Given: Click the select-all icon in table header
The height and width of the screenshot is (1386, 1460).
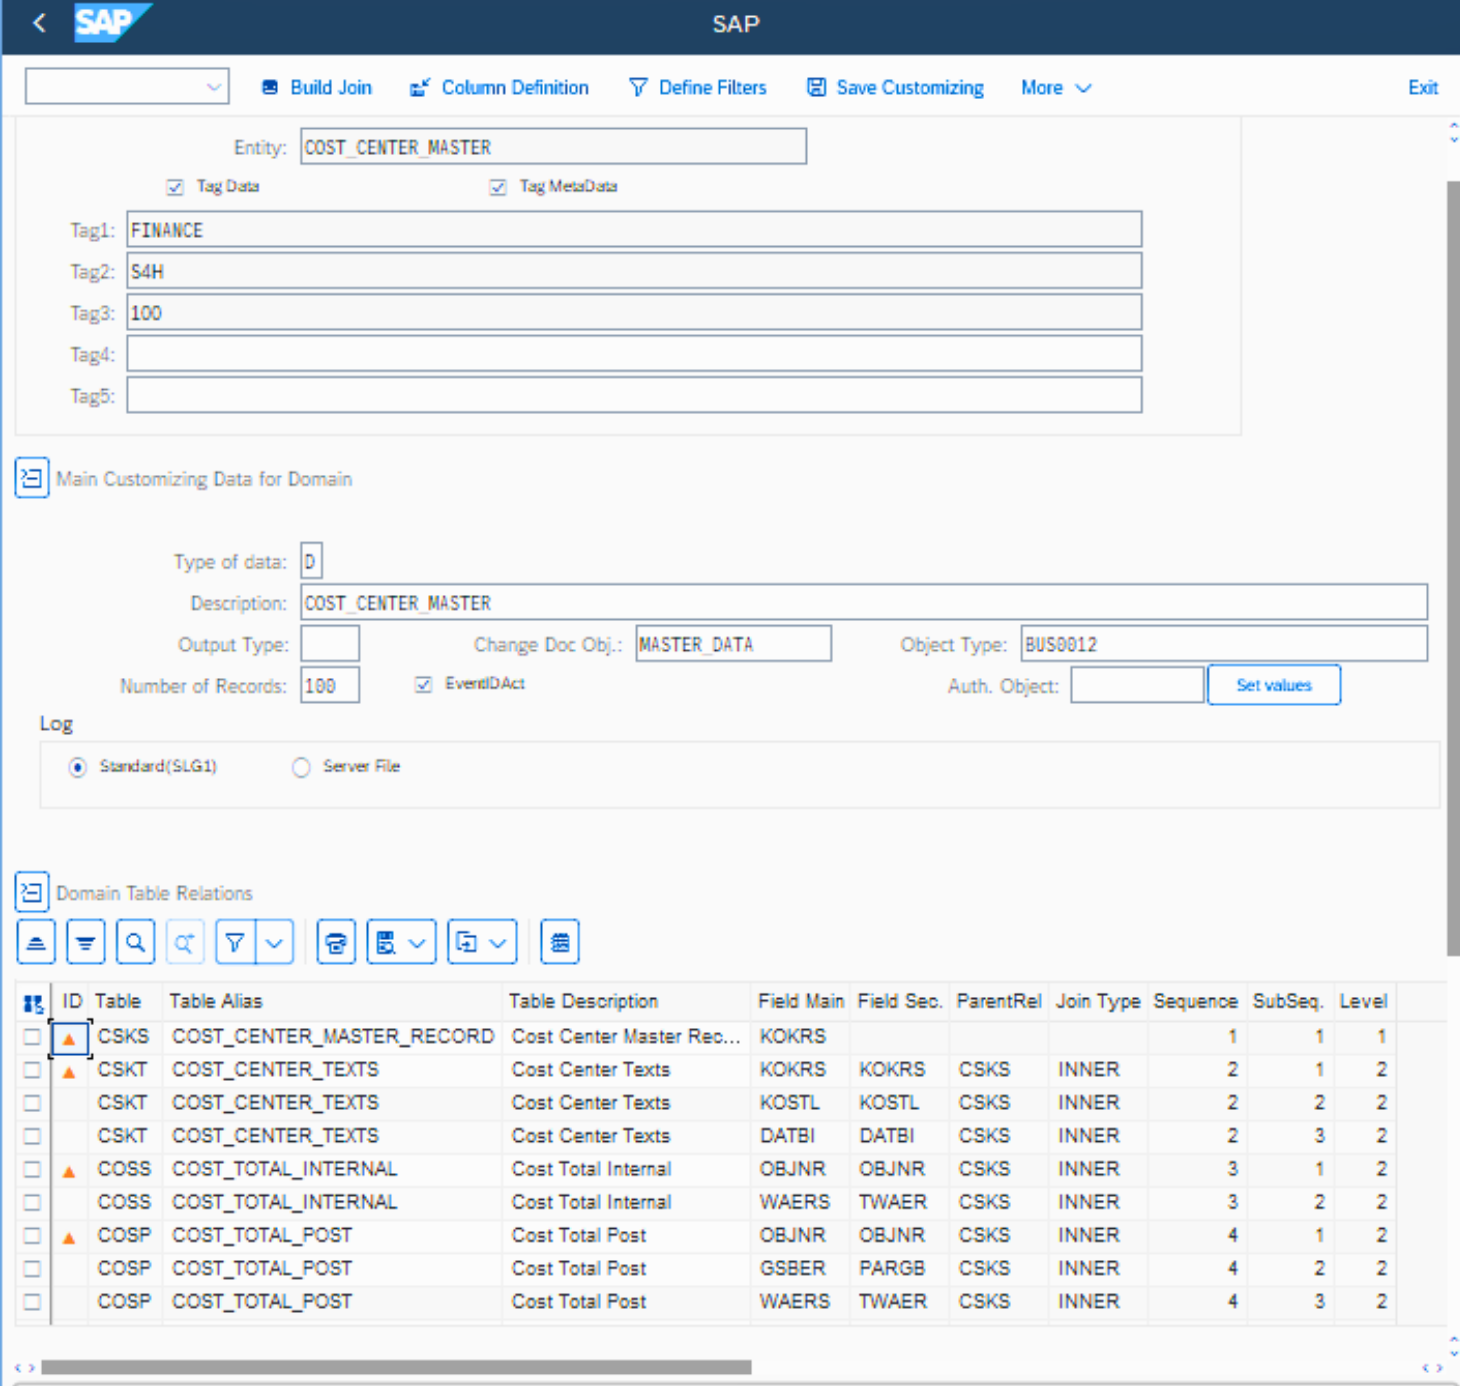Looking at the screenshot, I should coord(33,1003).
